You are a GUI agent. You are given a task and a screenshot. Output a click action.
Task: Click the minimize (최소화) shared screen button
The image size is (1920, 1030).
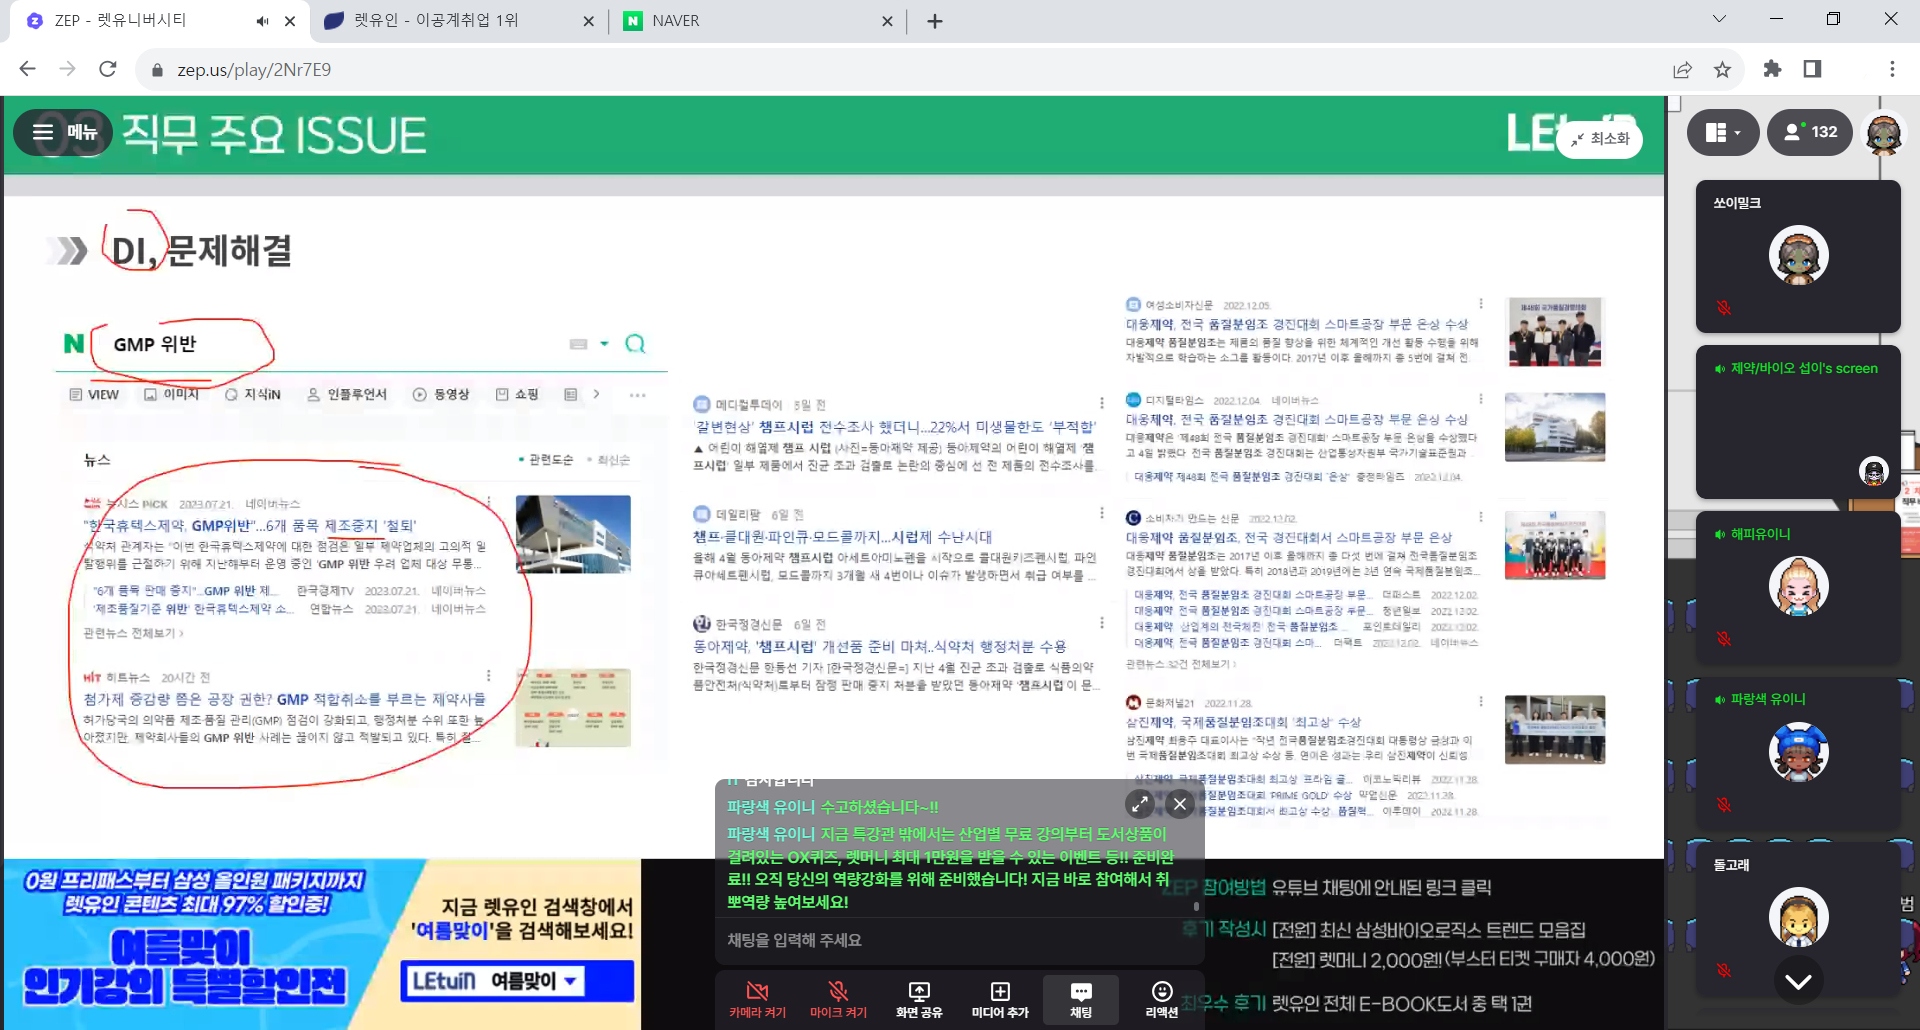(x=1599, y=139)
